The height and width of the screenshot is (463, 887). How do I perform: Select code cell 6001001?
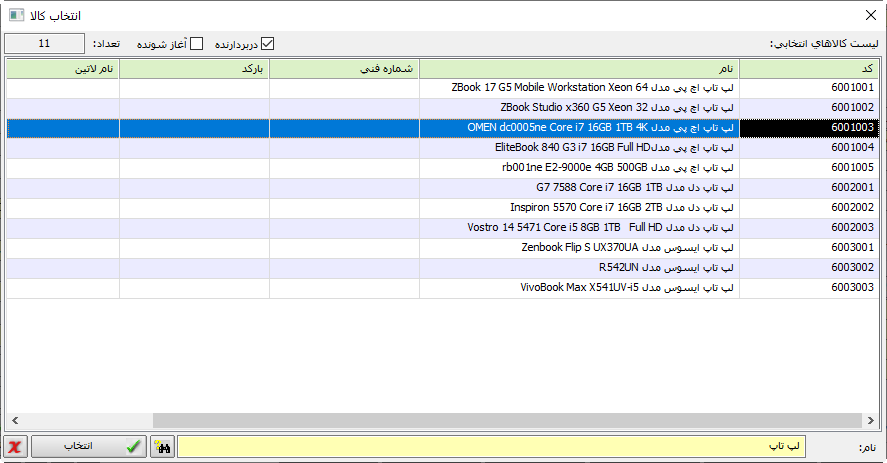(809, 88)
